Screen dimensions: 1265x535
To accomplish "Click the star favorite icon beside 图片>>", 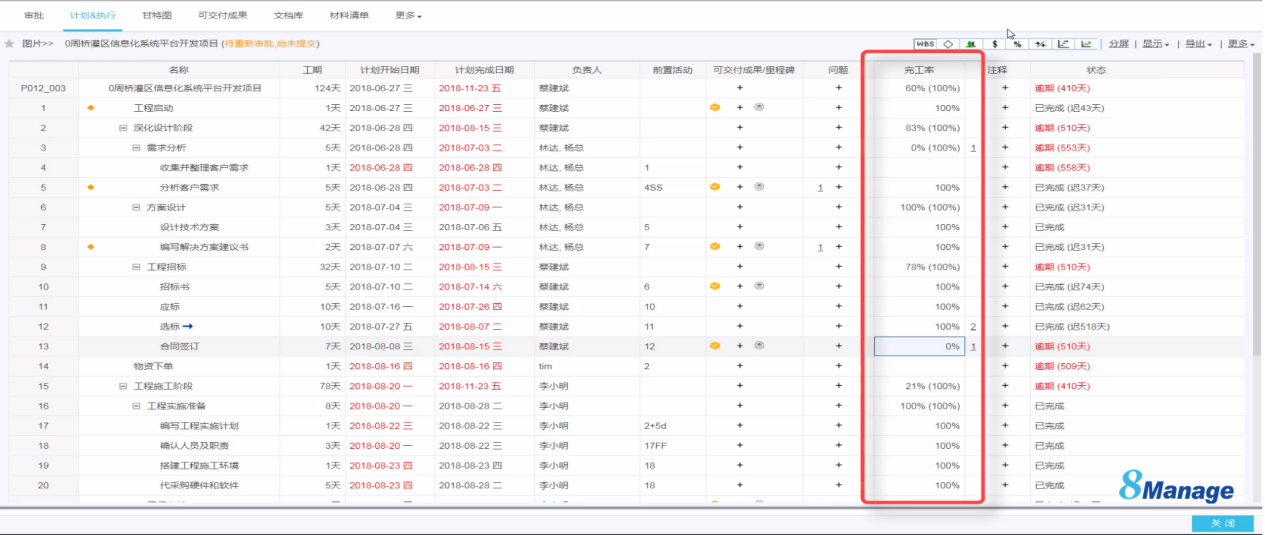I will [9, 44].
